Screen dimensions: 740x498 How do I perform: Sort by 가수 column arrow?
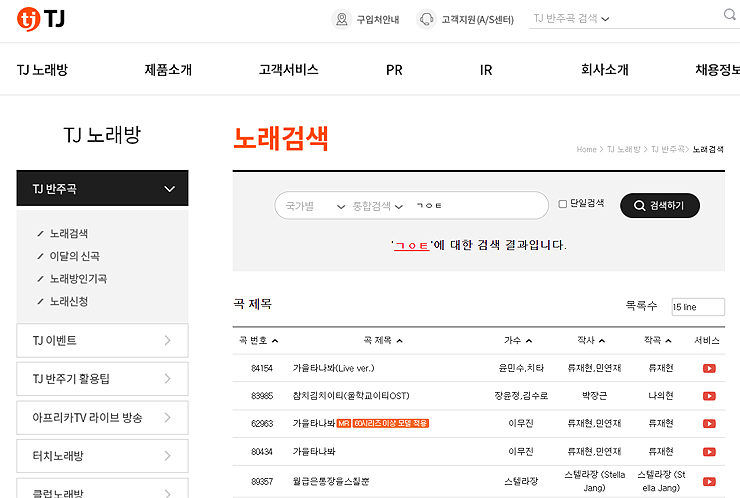pos(529,341)
